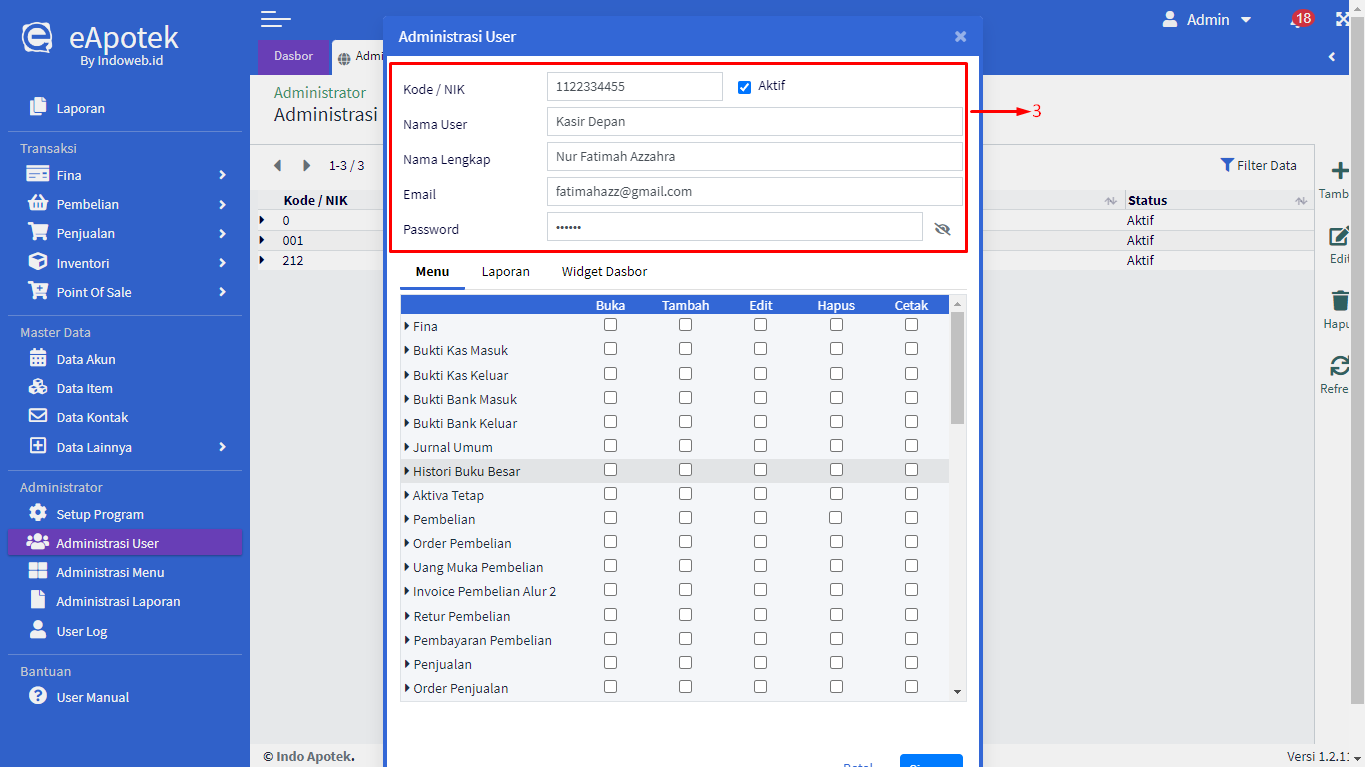Click the Laporan icon in sidebar
This screenshot has height=767, width=1365.
(38, 107)
